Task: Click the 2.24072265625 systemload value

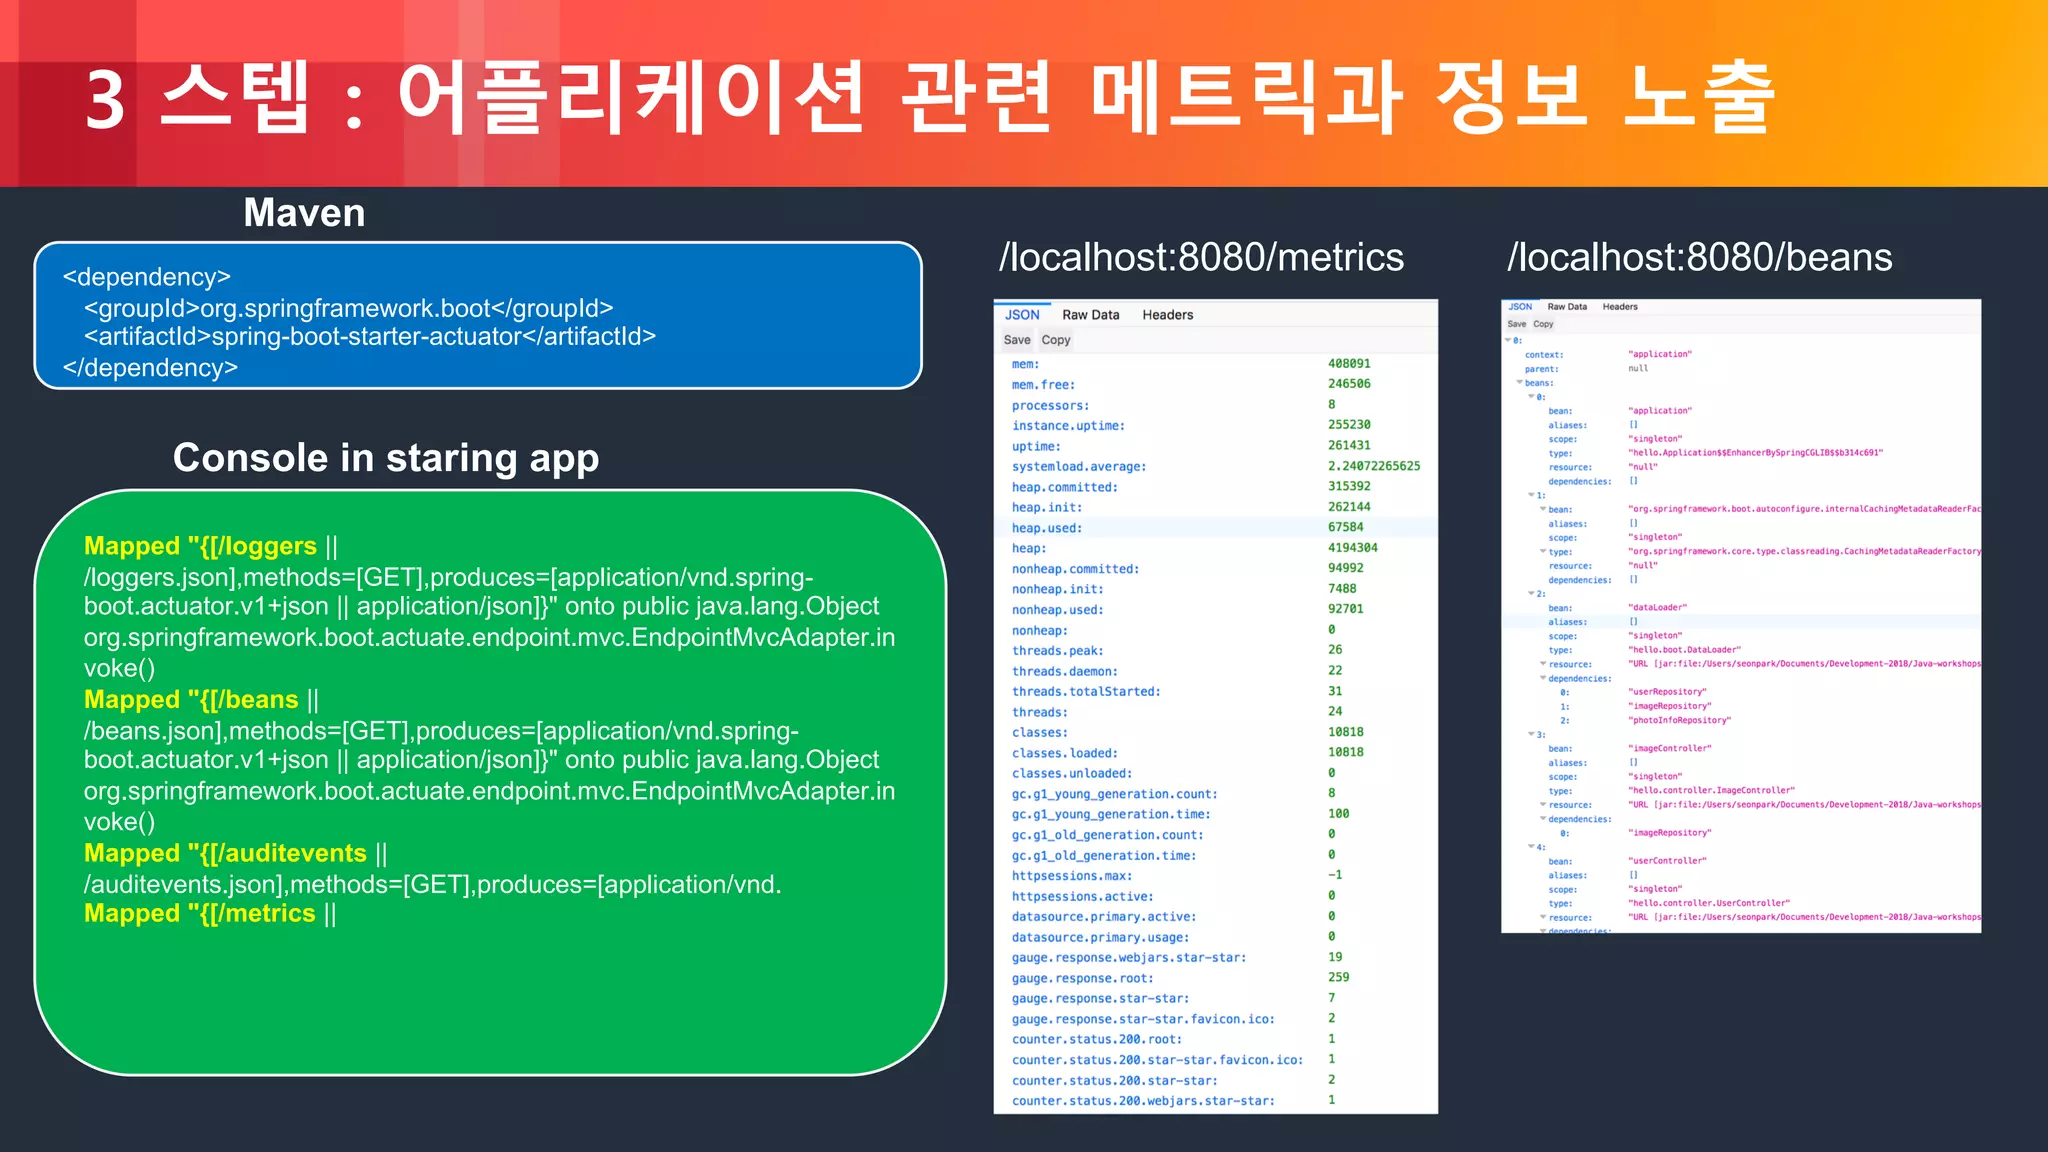Action: pyautogui.click(x=1374, y=466)
